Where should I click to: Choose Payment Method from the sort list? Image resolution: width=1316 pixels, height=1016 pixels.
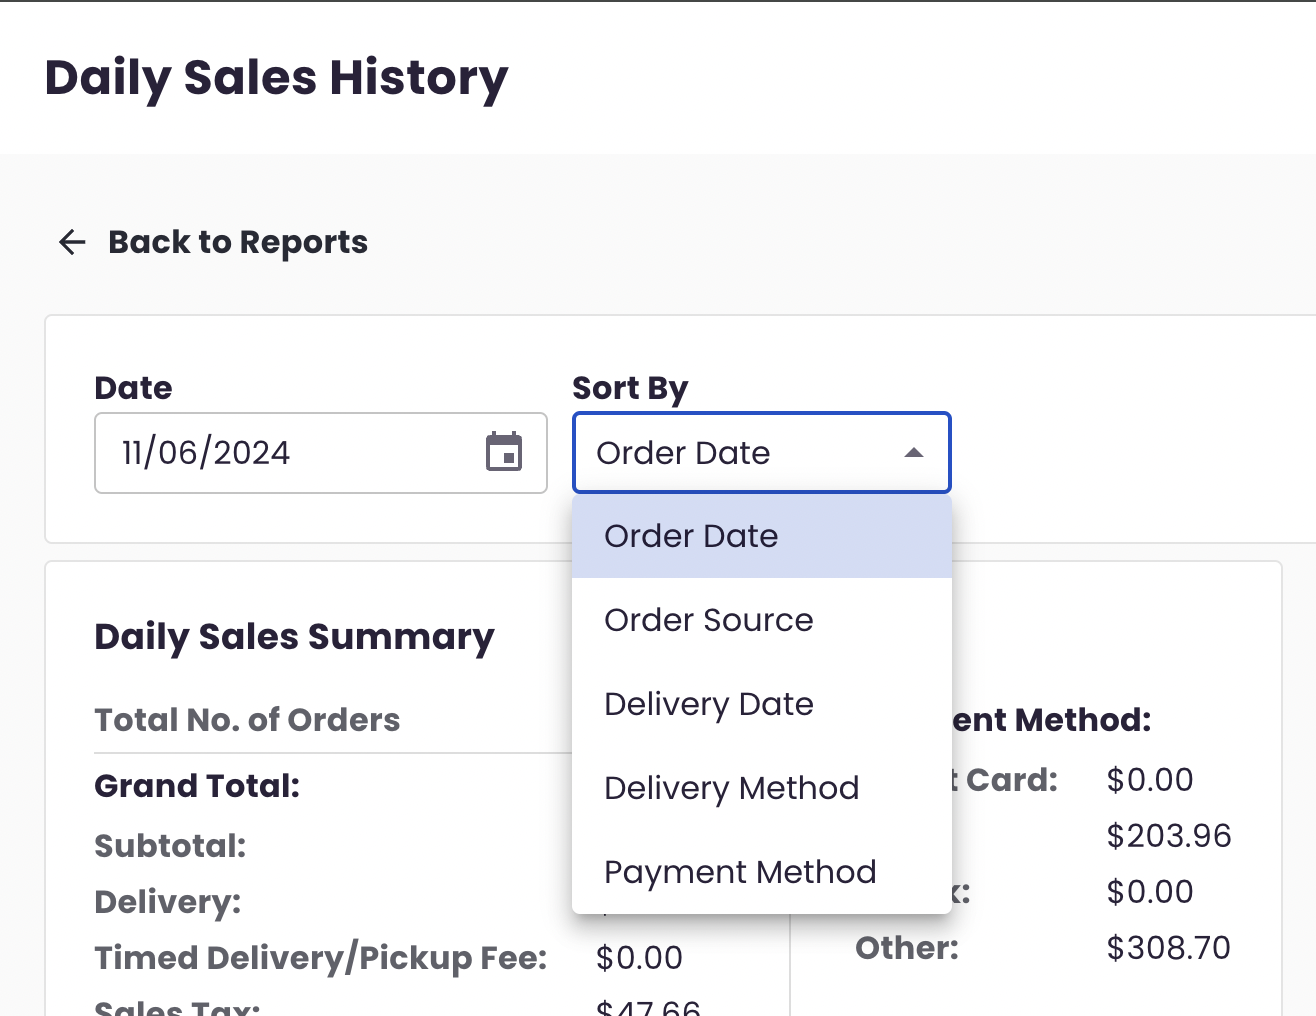[x=740, y=871]
